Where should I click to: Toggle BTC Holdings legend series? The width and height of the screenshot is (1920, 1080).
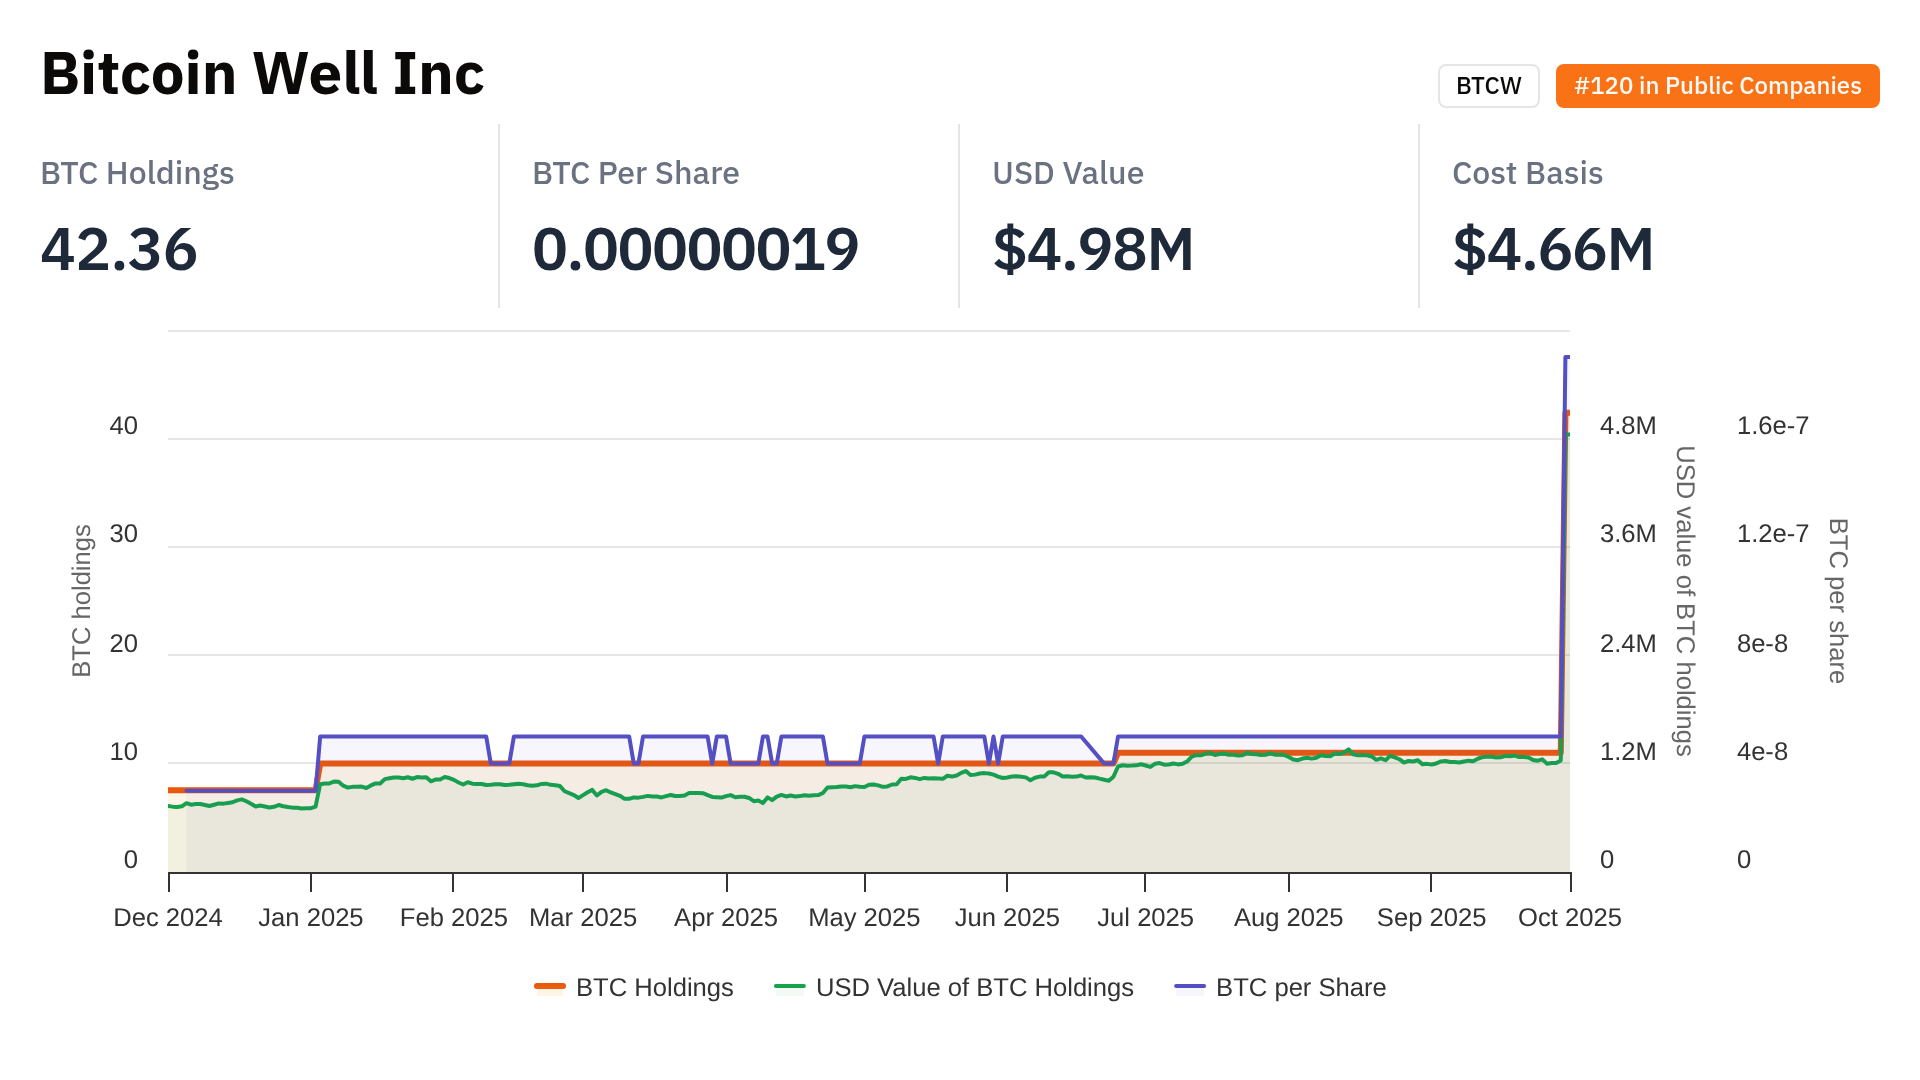[654, 988]
